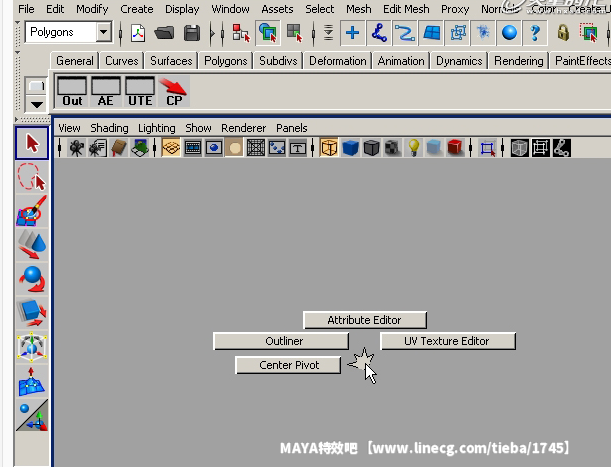Toggle the curves selection mask icon
This screenshot has height=467, width=611.
coord(405,33)
